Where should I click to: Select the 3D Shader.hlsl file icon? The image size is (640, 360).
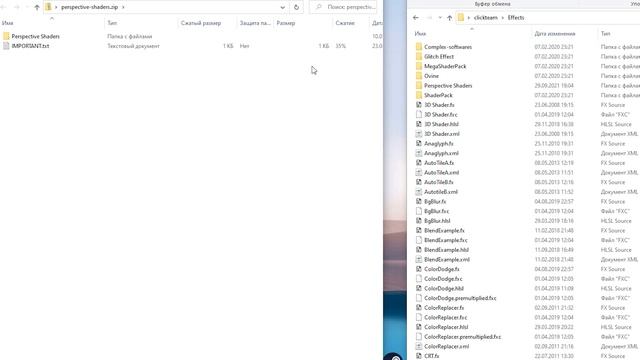tap(419, 124)
